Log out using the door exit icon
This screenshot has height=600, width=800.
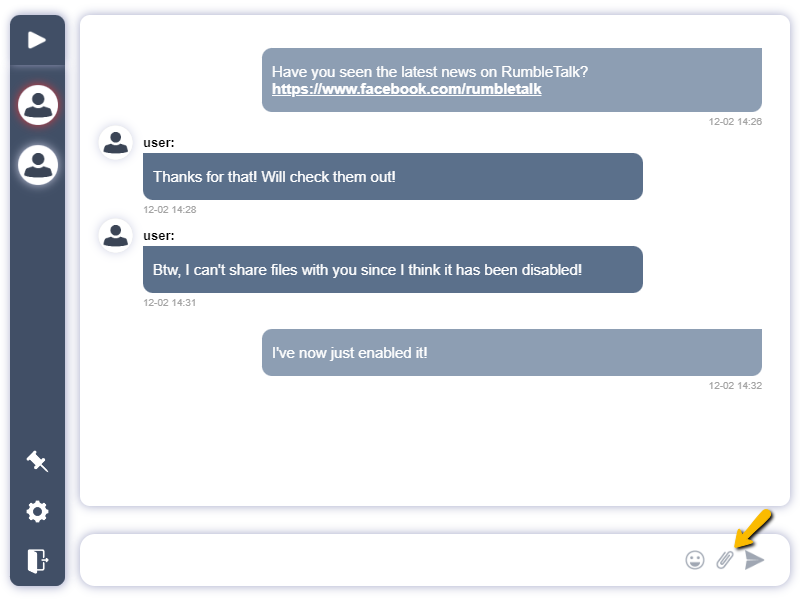(x=37, y=561)
